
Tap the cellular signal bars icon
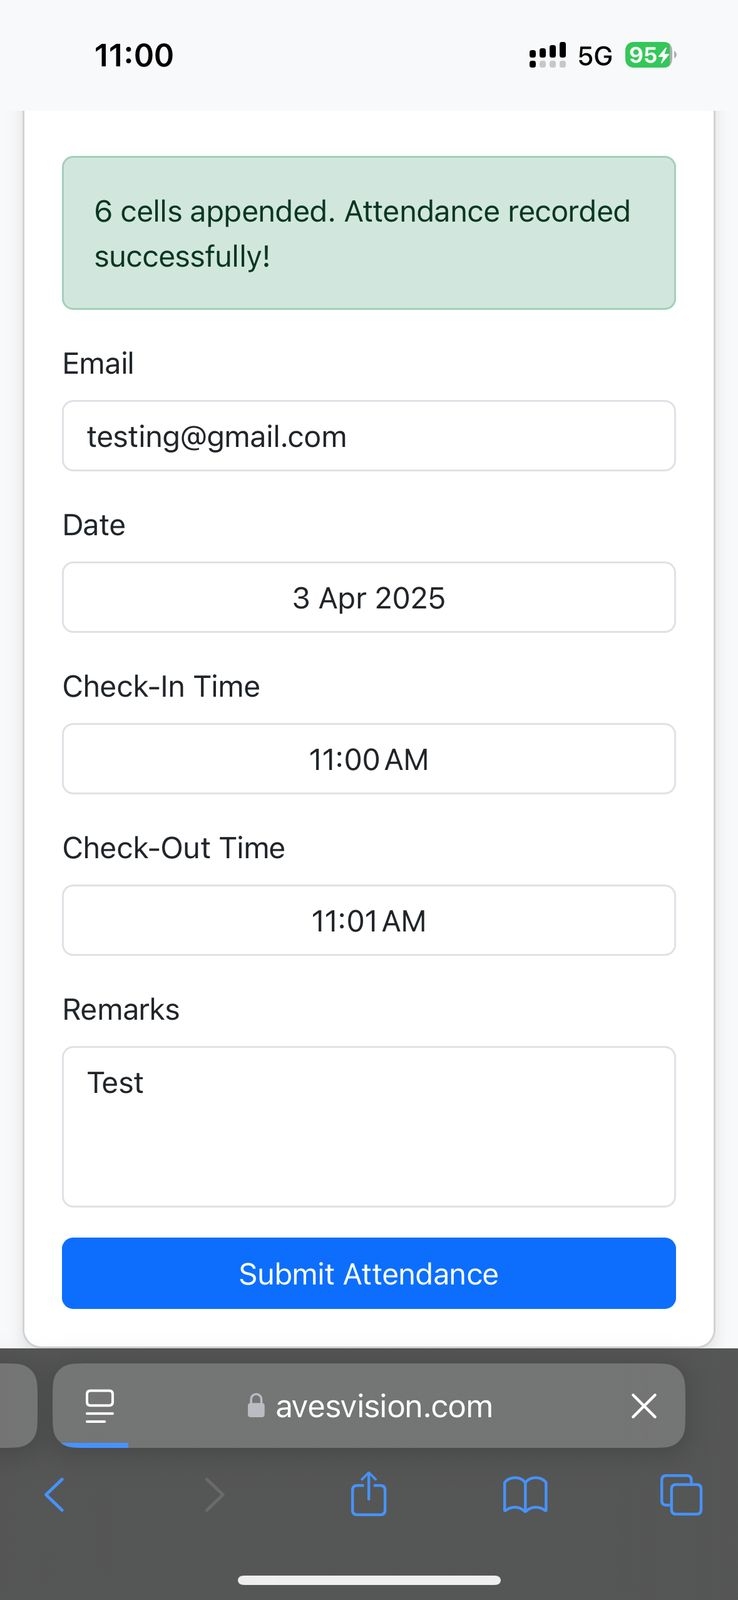(547, 55)
